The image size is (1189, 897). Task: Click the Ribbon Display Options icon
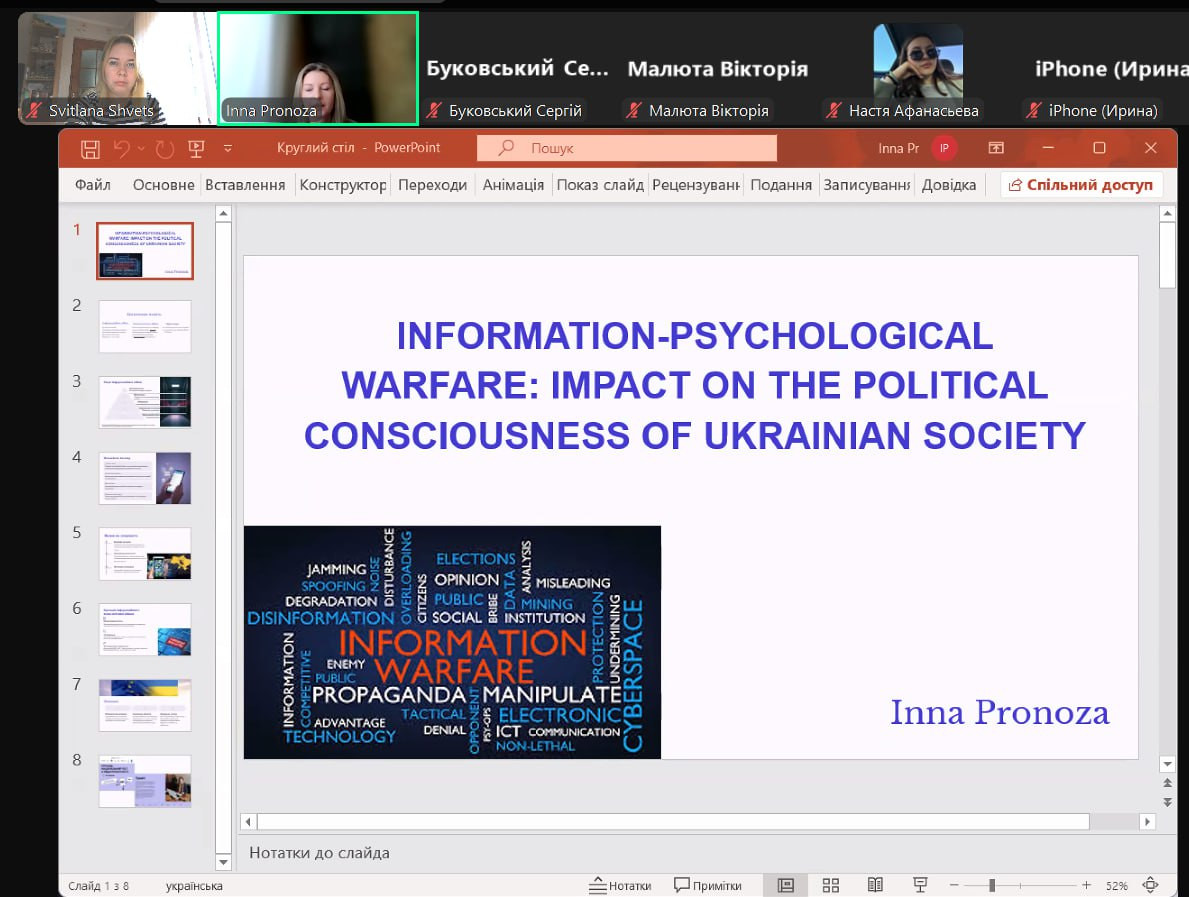pyautogui.click(x=996, y=148)
